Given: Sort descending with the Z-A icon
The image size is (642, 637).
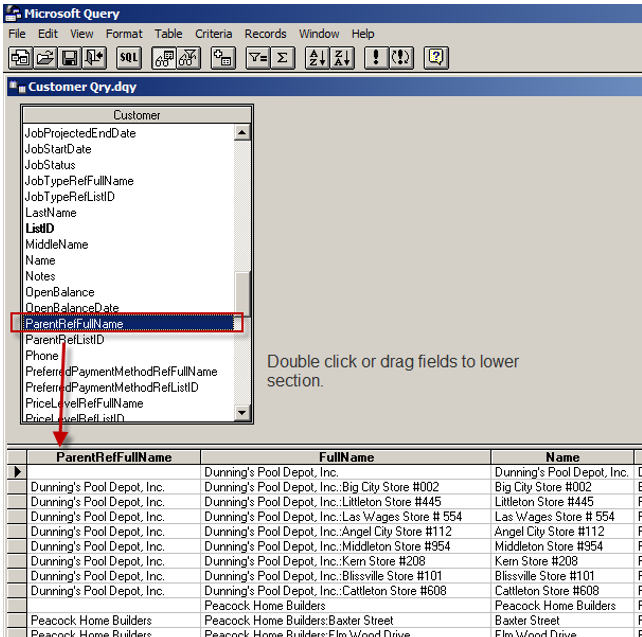Looking at the screenshot, I should point(342,58).
